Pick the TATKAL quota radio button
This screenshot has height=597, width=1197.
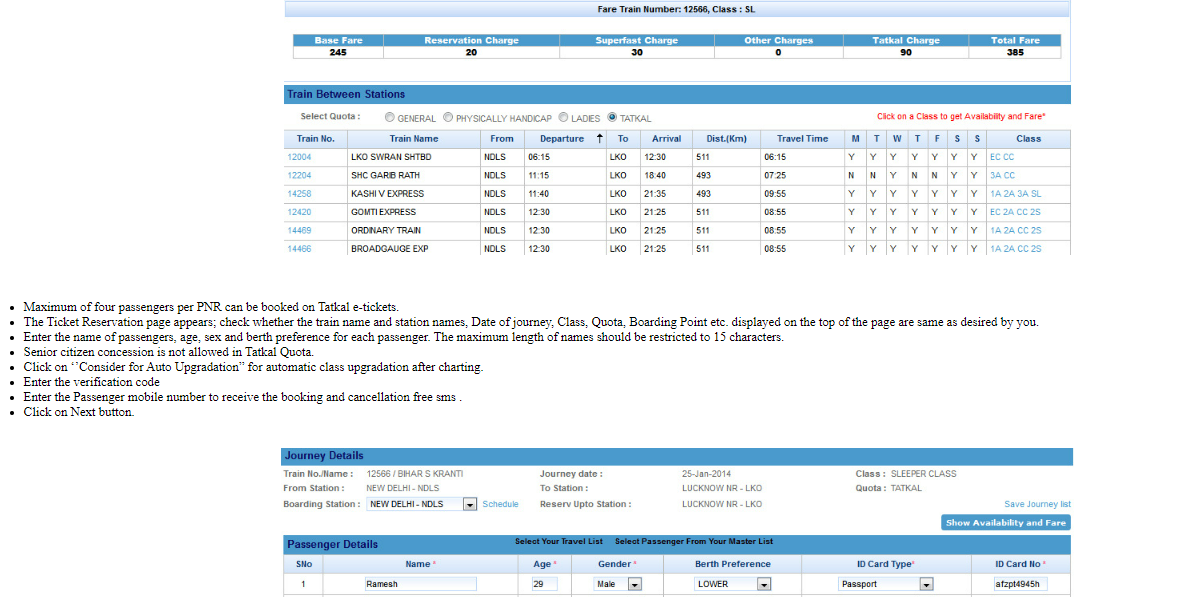[x=612, y=118]
